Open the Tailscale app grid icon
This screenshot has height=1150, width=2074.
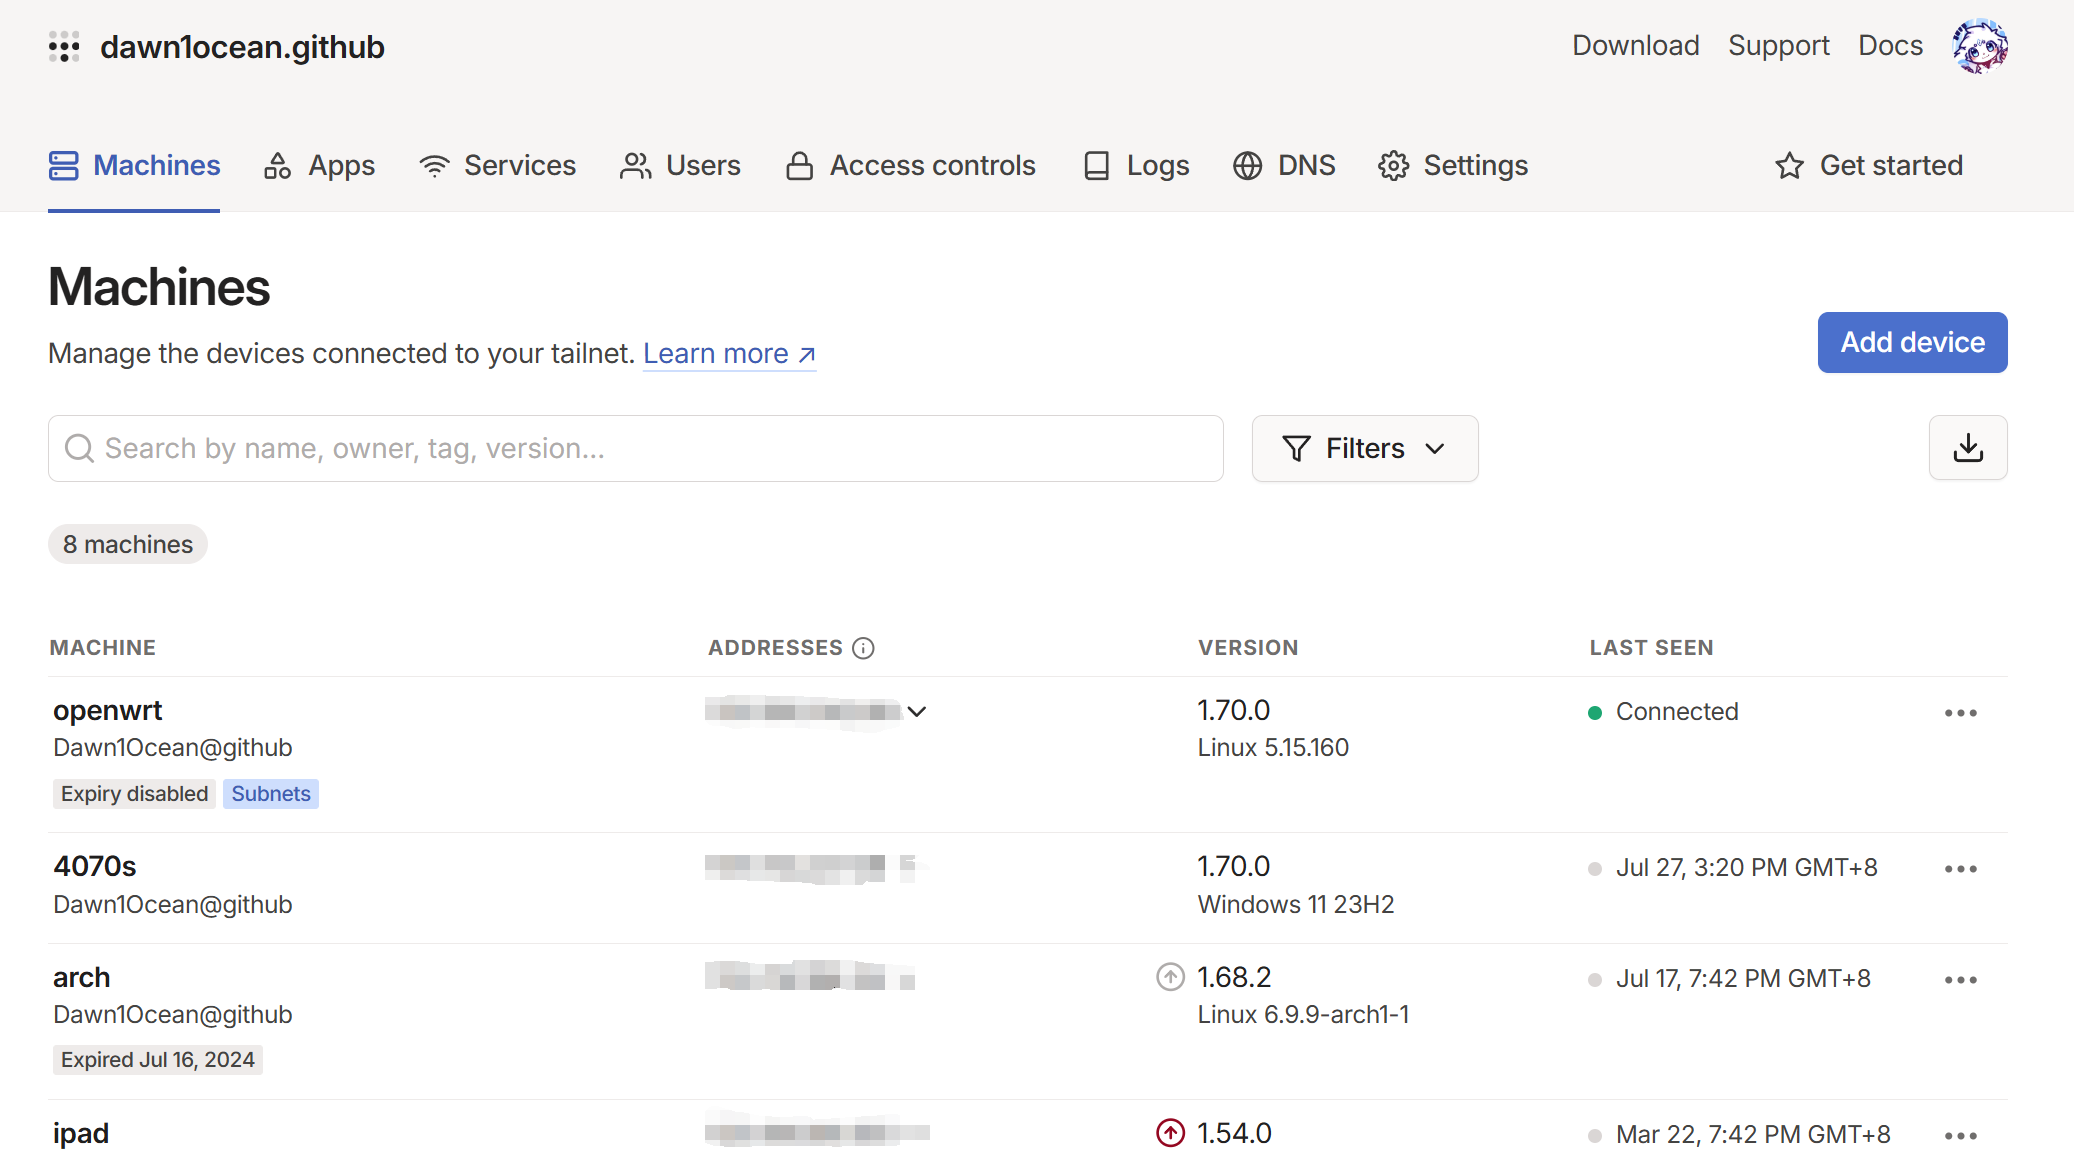[64, 47]
